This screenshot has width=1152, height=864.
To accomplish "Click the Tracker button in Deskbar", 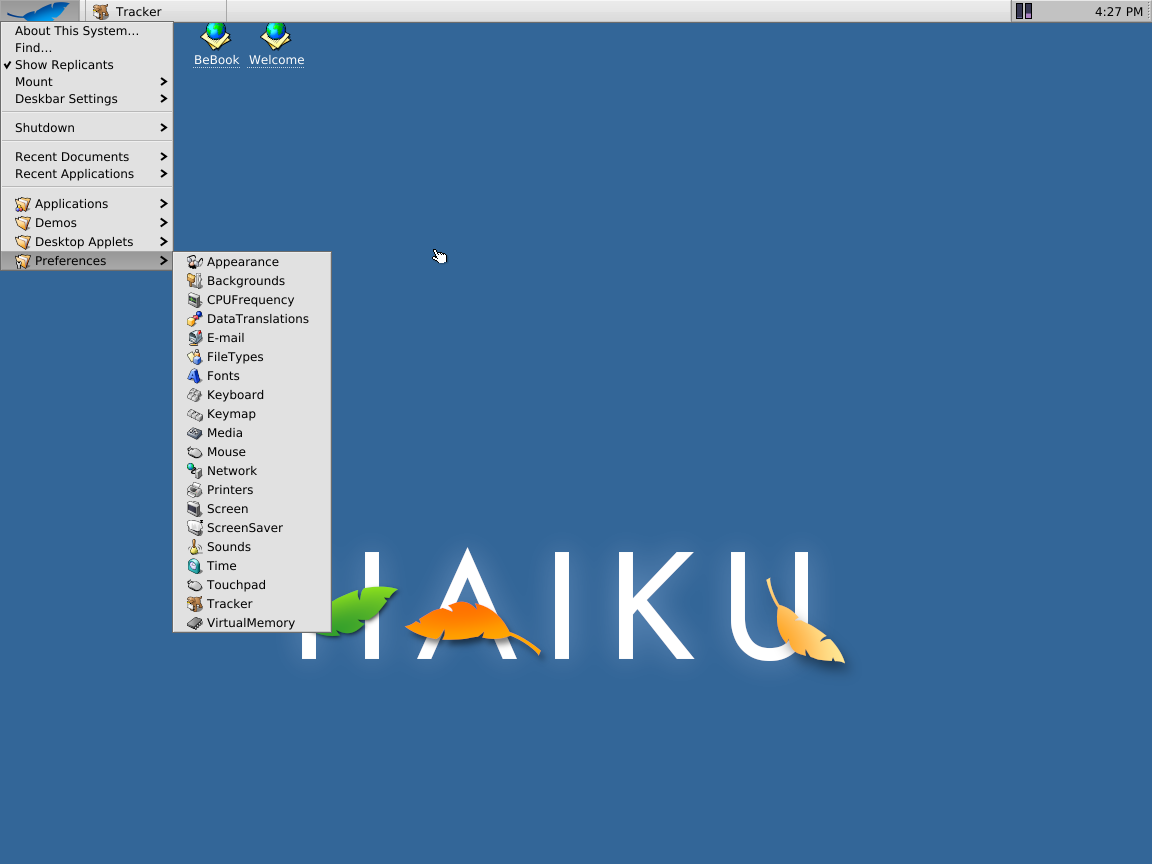I will coord(156,11).
